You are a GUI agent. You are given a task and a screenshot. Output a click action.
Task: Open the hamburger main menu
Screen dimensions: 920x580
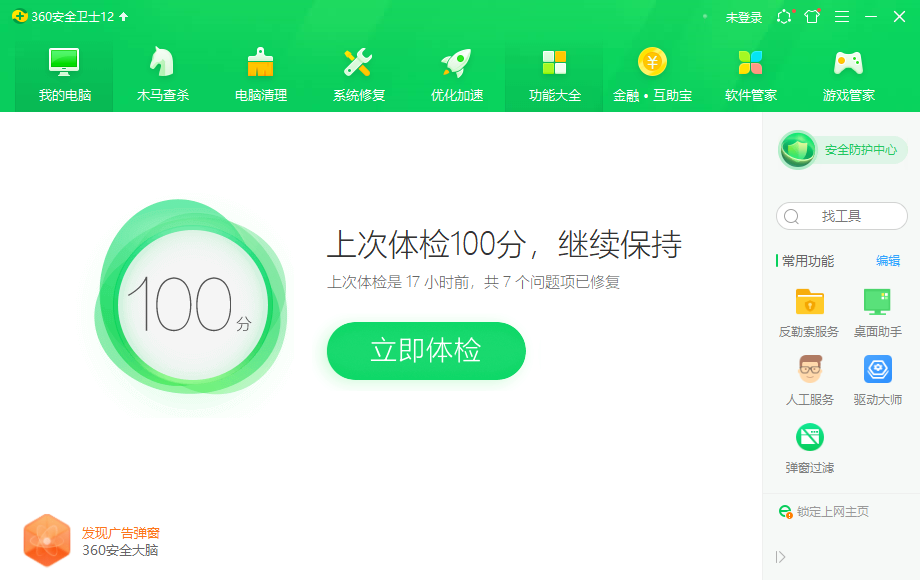tap(842, 17)
